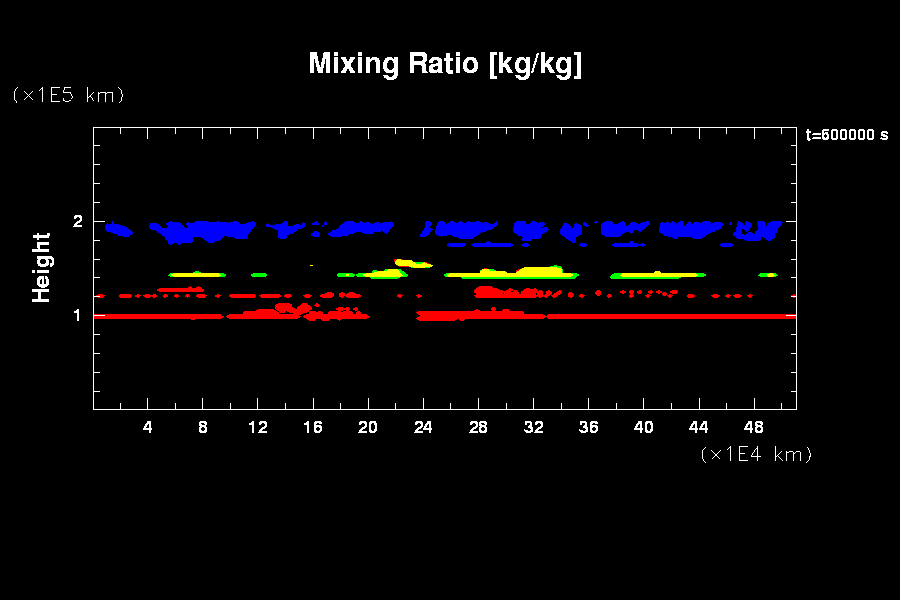Click x-axis tick label 12
Image resolution: width=900 pixels, height=600 pixels.
click(x=258, y=427)
